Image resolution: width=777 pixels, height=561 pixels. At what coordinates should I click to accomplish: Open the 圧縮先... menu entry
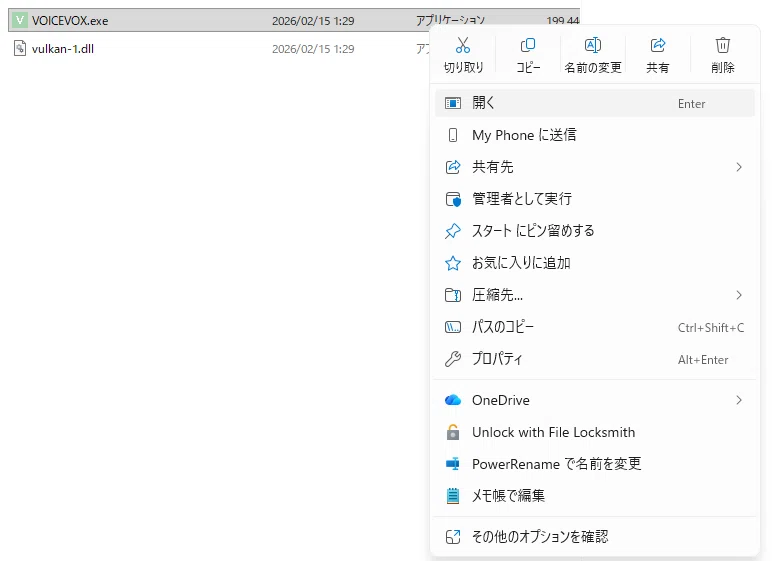[x=595, y=295]
